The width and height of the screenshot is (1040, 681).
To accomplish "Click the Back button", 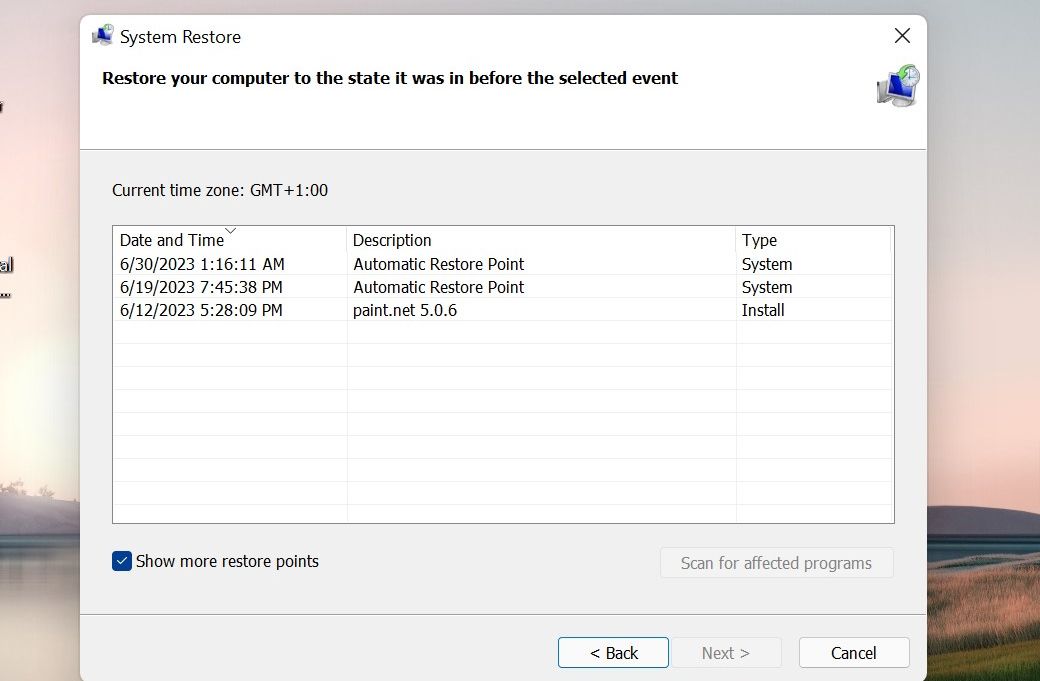I will (x=613, y=652).
